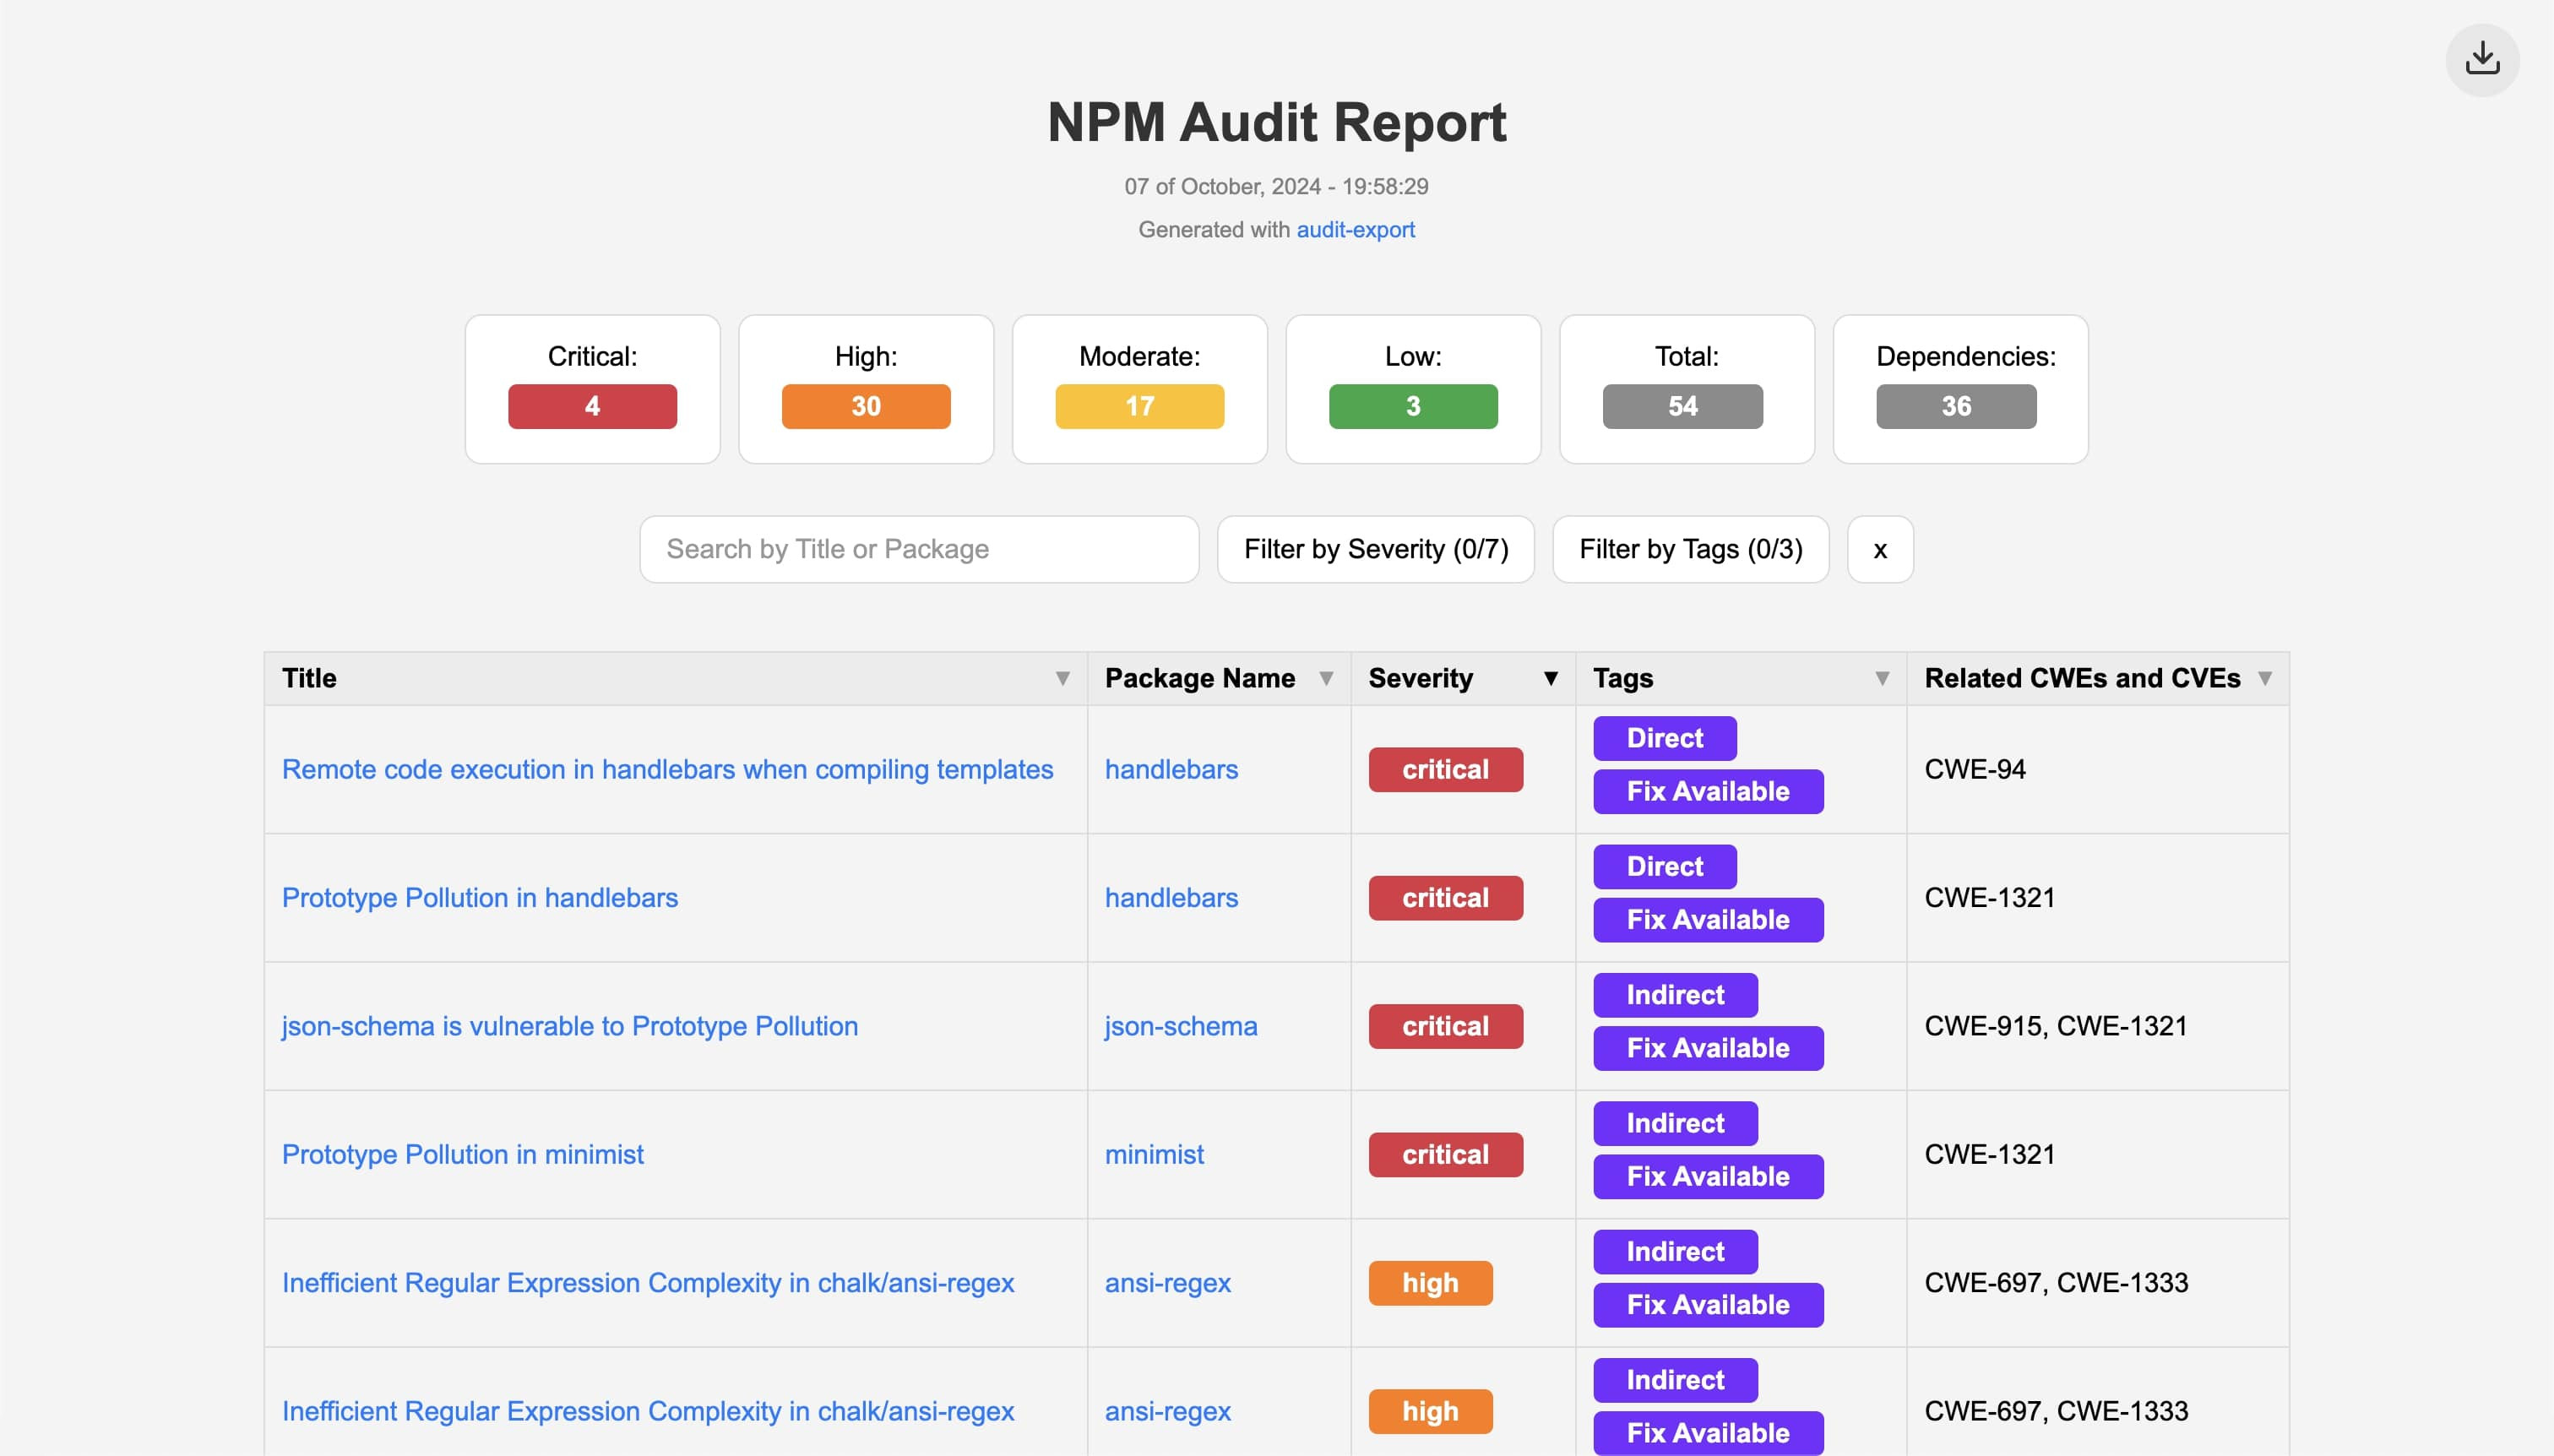Click json-schema row Fix Available tag
2554x1456 pixels.
(1707, 1049)
